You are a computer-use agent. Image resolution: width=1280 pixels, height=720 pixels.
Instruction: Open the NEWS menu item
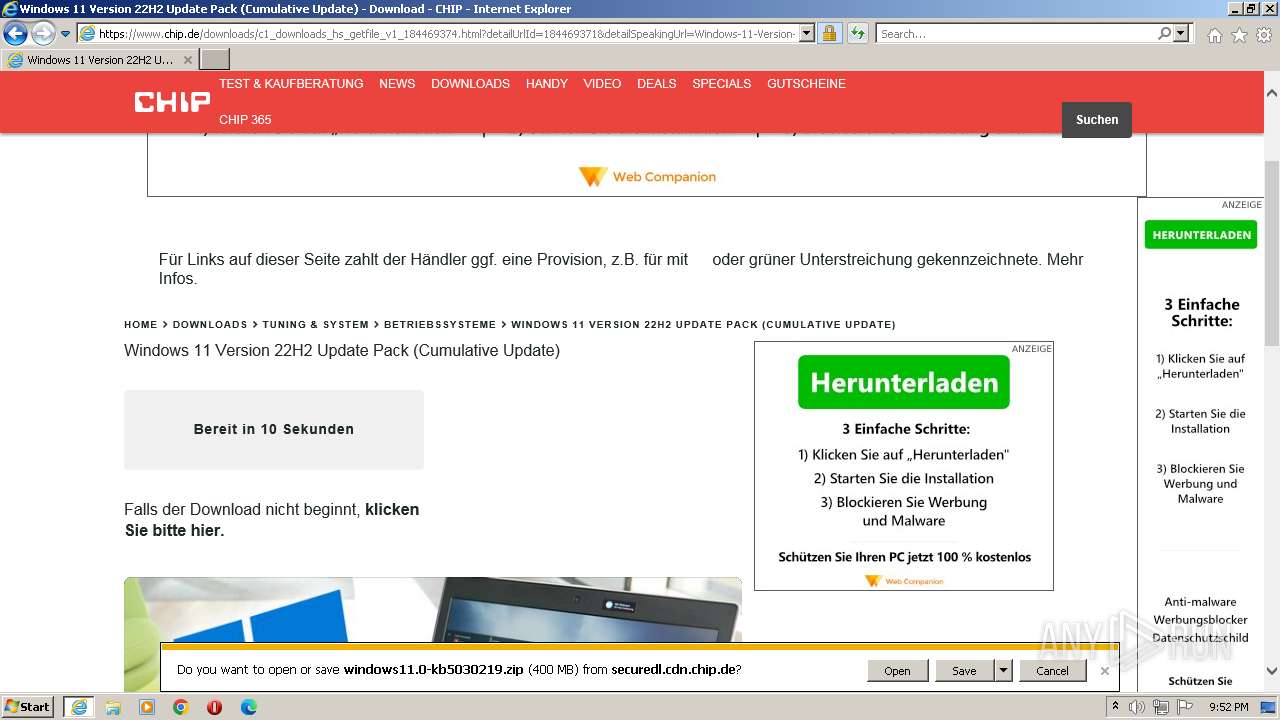(x=397, y=84)
